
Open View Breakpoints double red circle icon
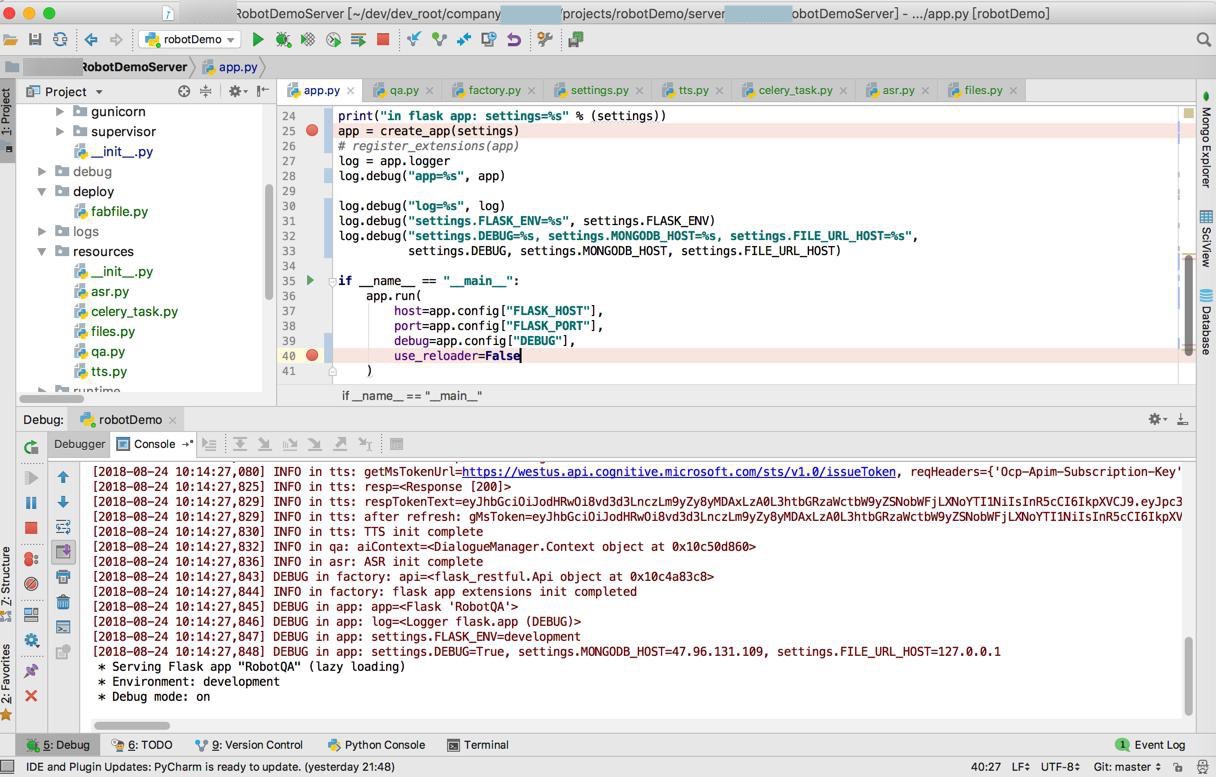coord(31,559)
